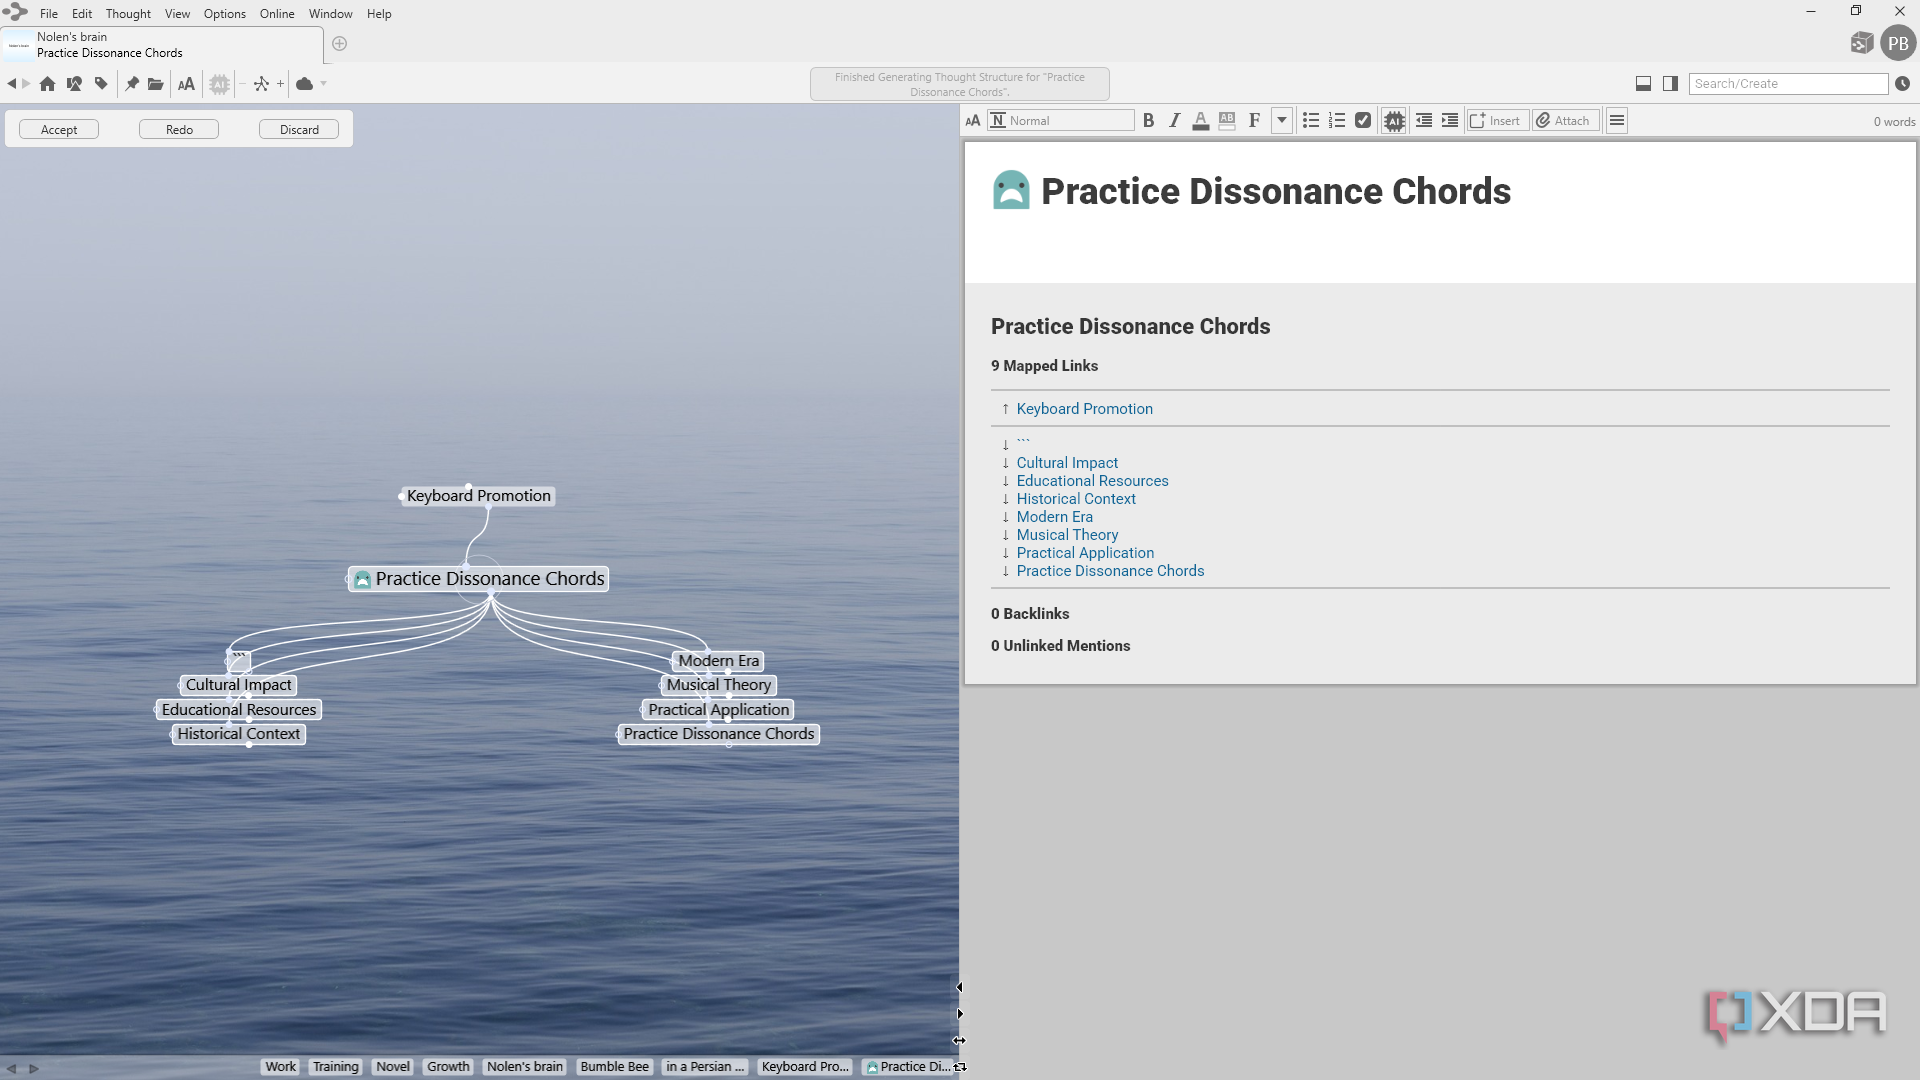Click the Attach button in notes toolbar

coord(1565,121)
